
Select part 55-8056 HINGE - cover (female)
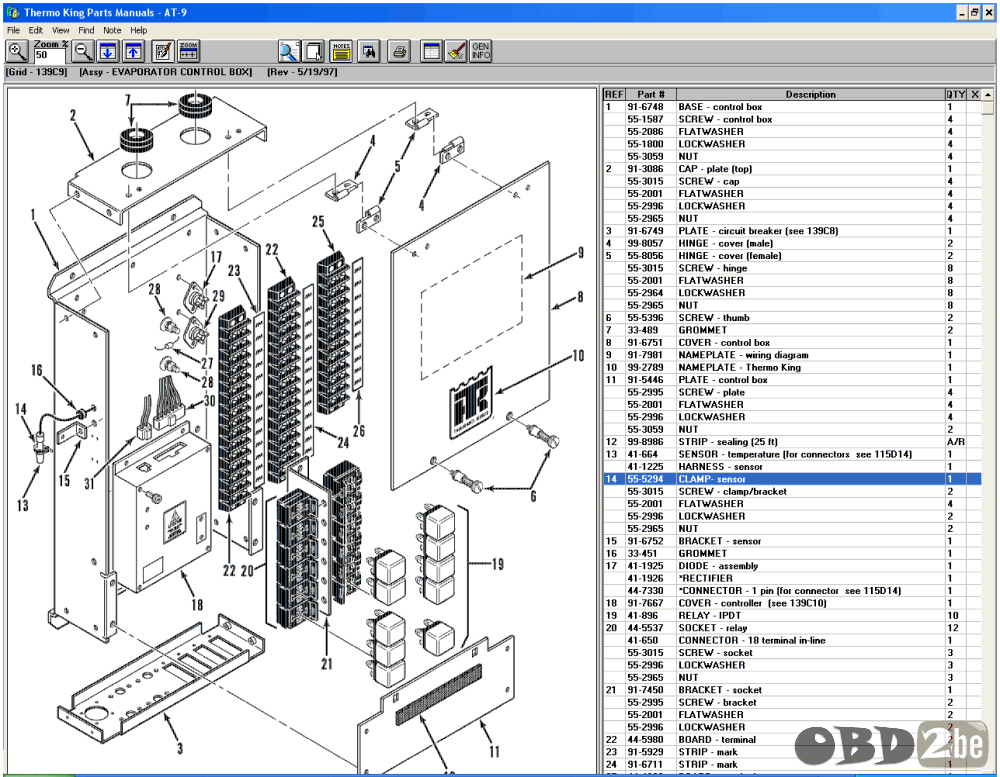coord(792,256)
